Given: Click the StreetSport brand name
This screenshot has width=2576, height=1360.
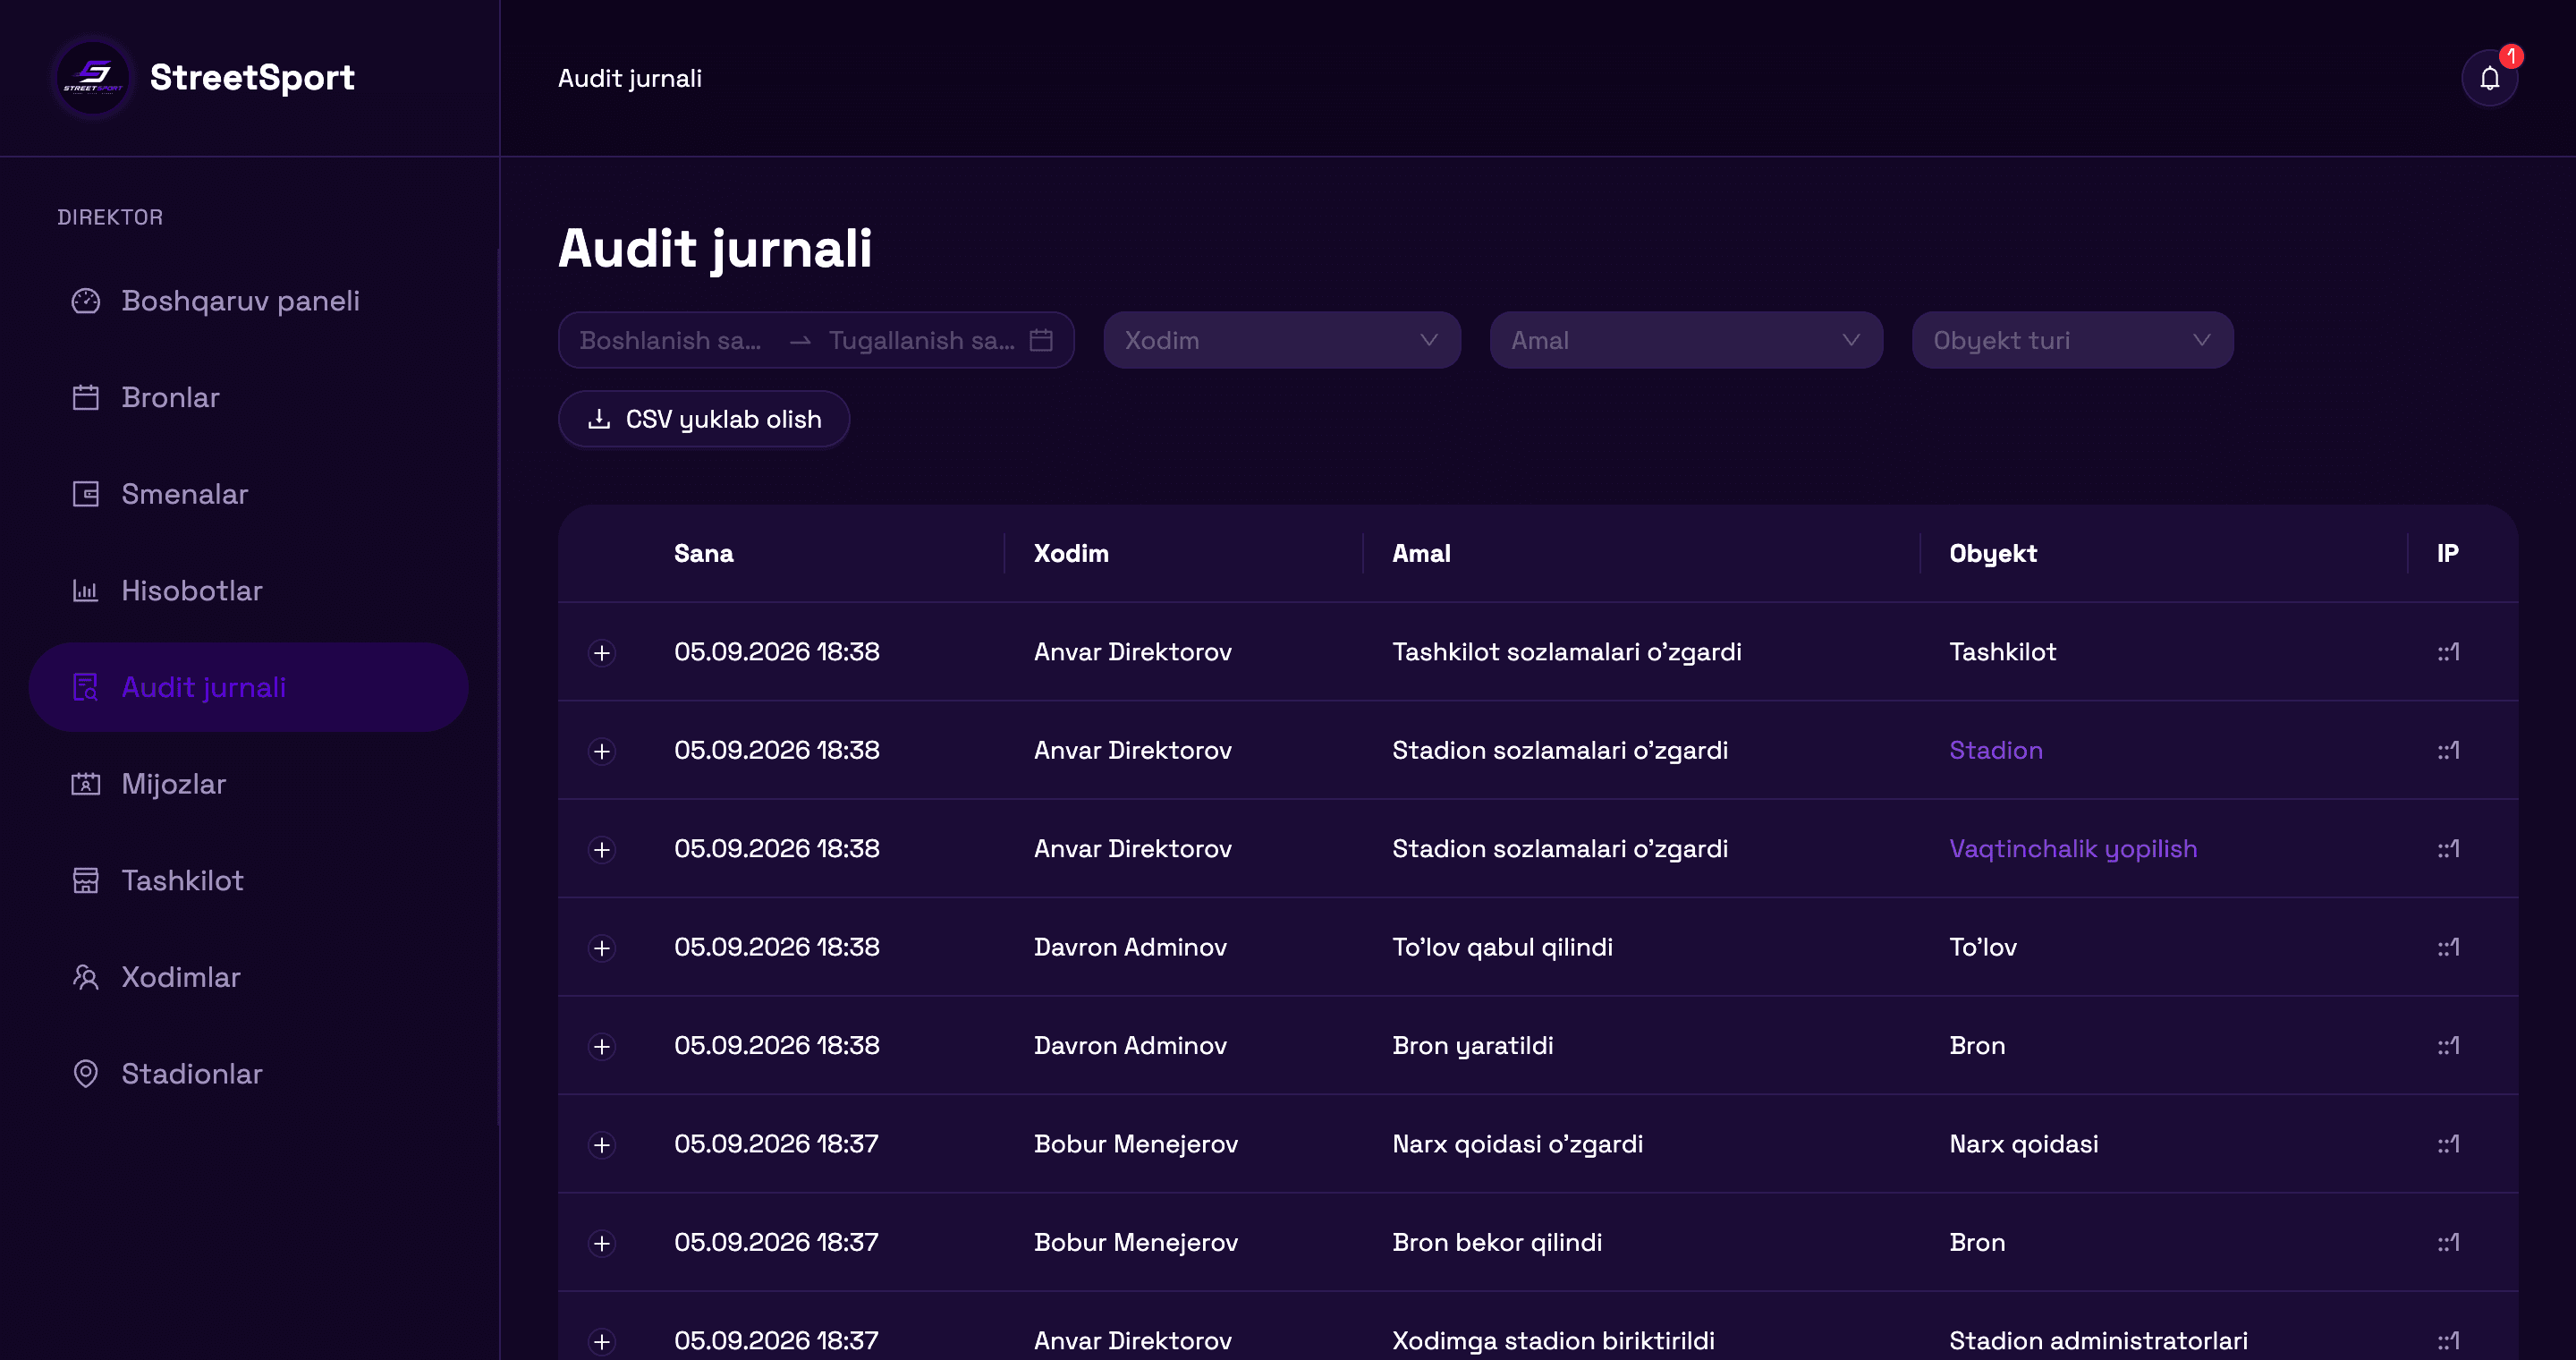Looking at the screenshot, I should point(252,77).
